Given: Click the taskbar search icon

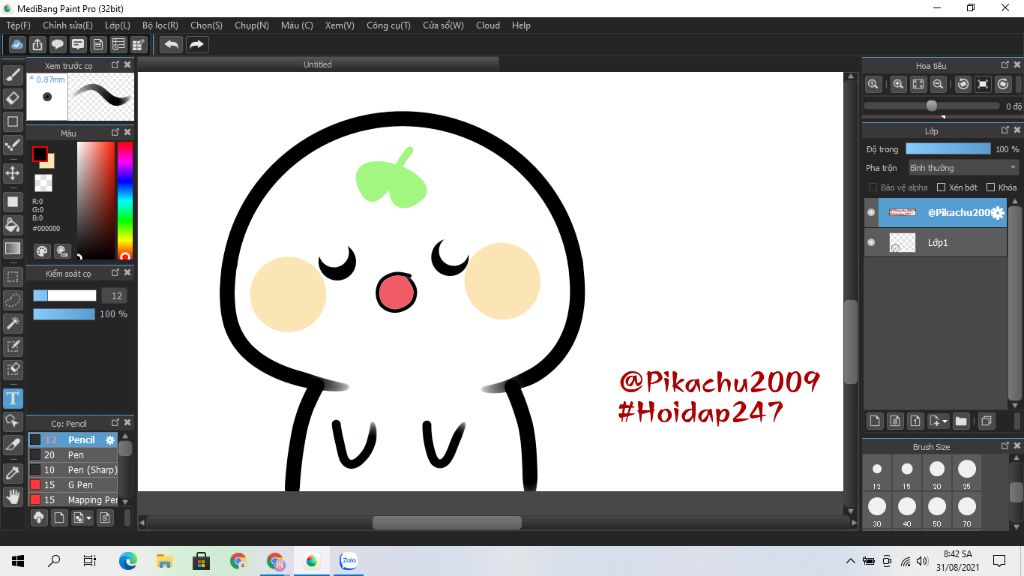Looking at the screenshot, I should coord(54,561).
